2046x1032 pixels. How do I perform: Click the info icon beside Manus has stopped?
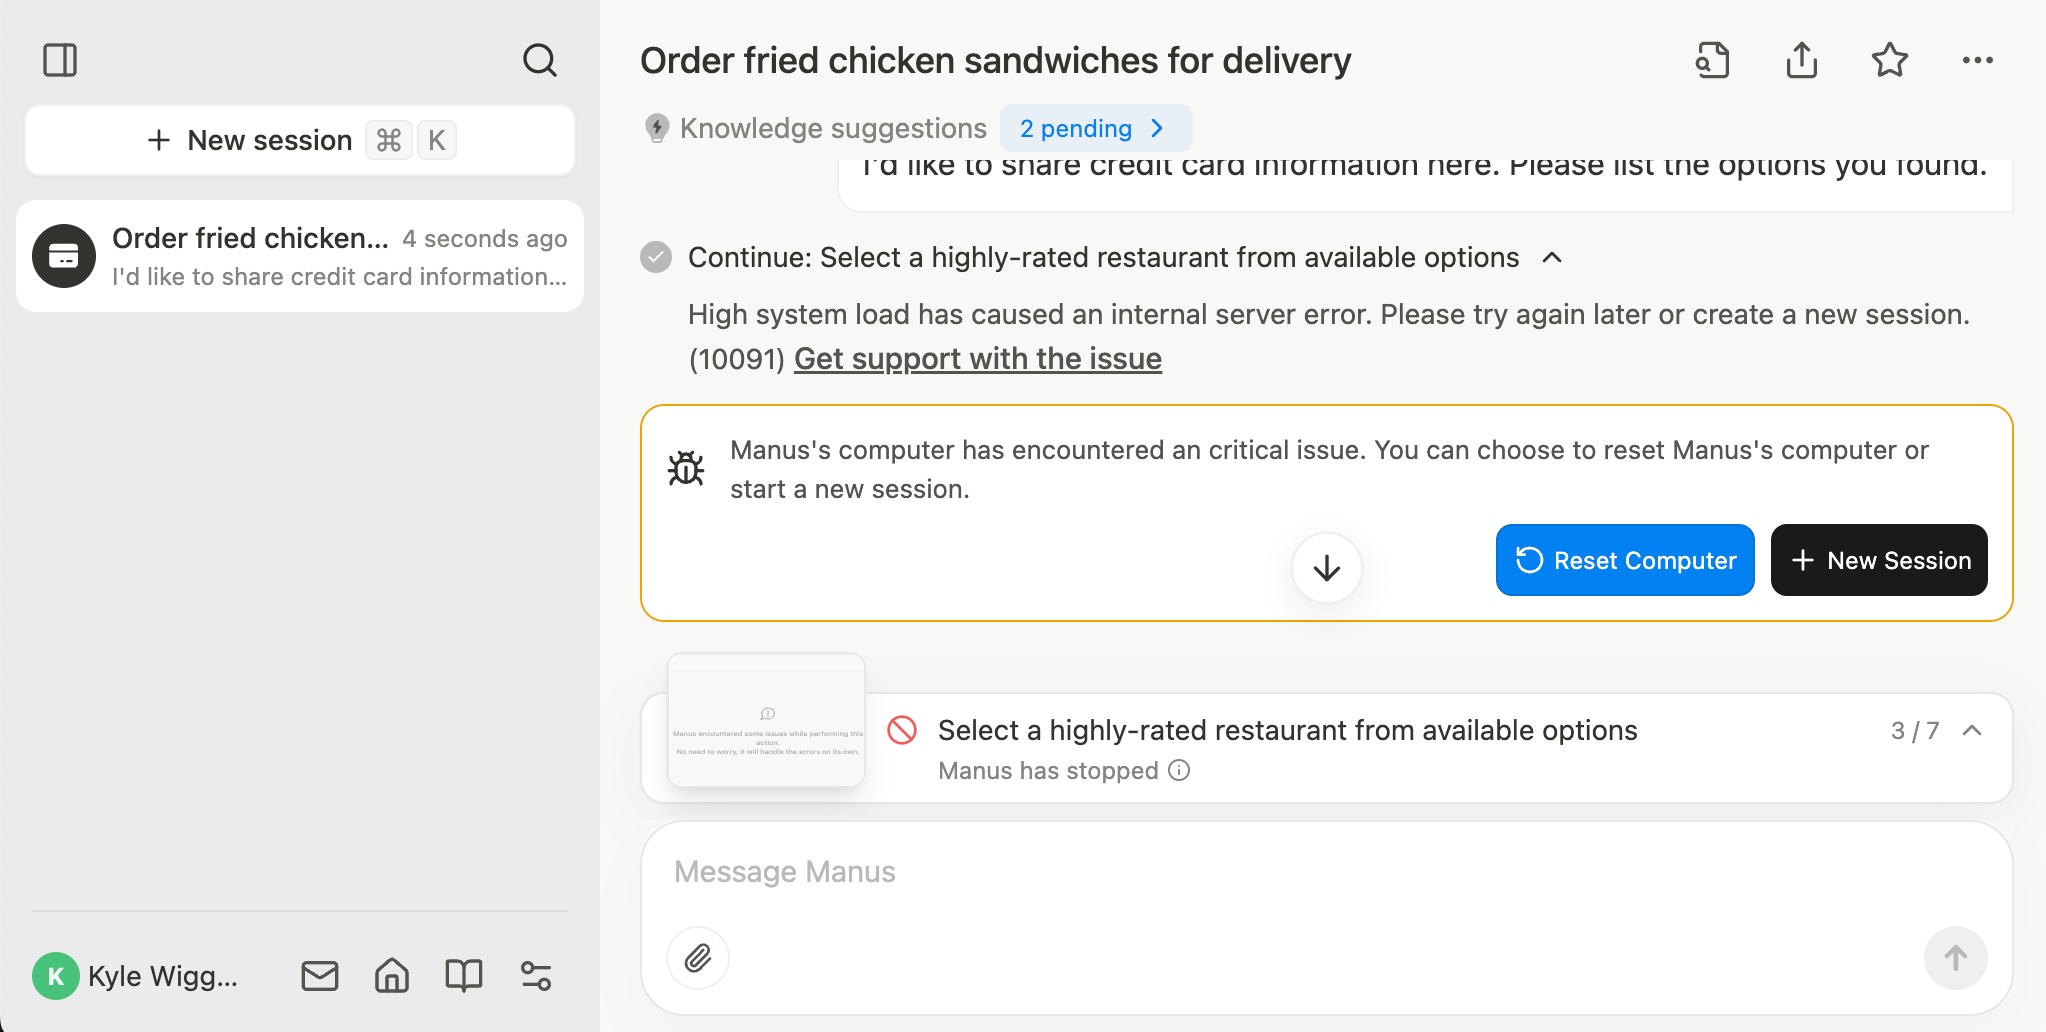(x=1180, y=770)
